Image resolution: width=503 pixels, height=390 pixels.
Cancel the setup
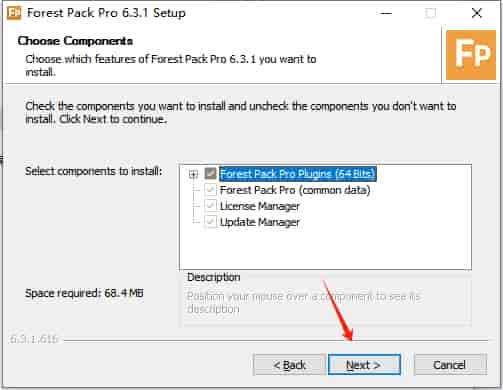(x=450, y=365)
